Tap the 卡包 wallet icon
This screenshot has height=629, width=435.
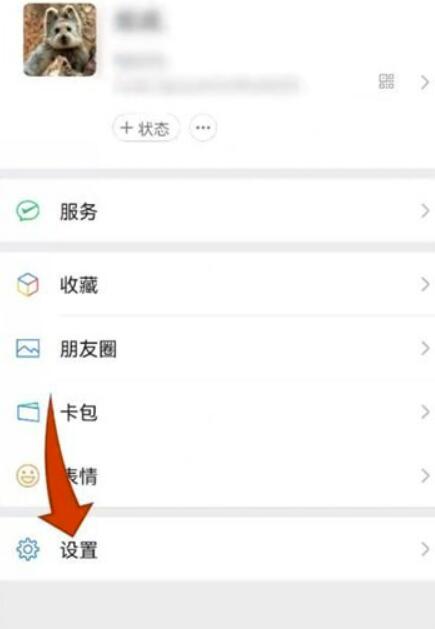pyautogui.click(x=28, y=412)
